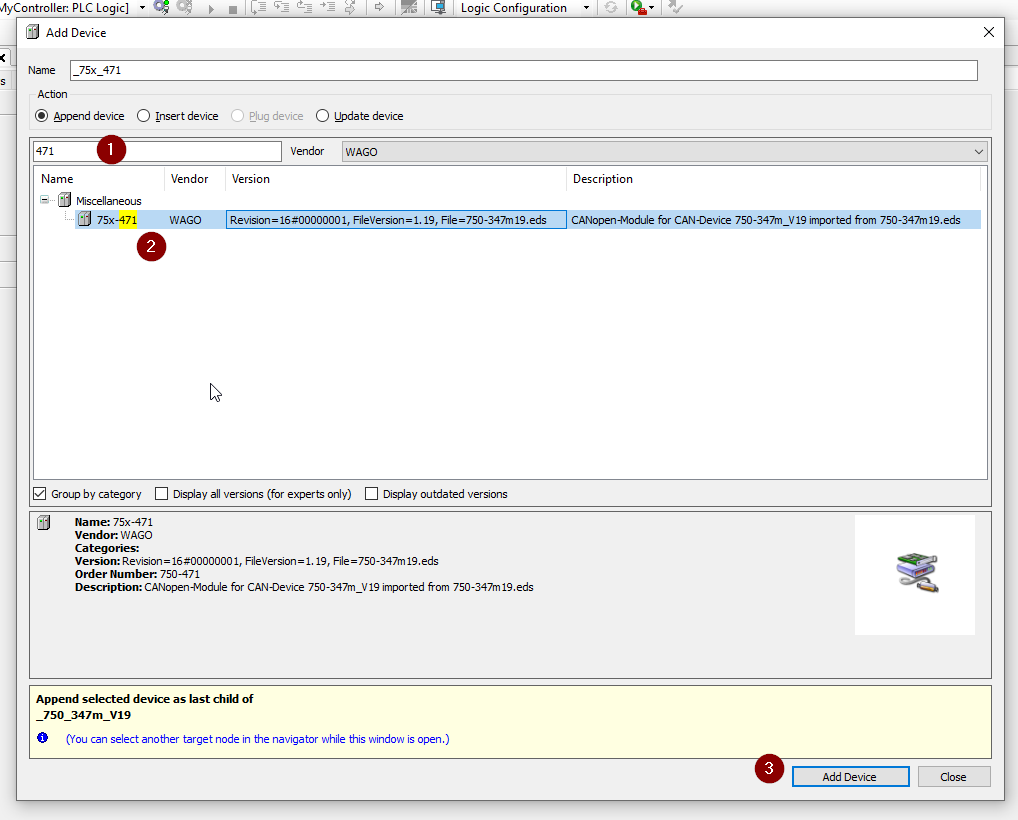The height and width of the screenshot is (820, 1018).
Task: Click the device icon in the details panel
Action: click(43, 523)
